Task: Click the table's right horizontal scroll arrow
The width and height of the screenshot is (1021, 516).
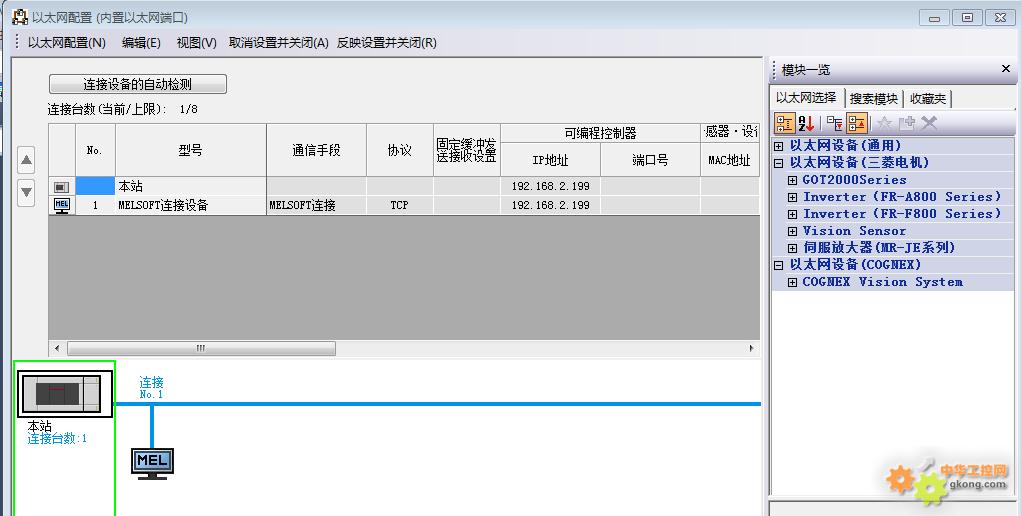Action: [751, 349]
